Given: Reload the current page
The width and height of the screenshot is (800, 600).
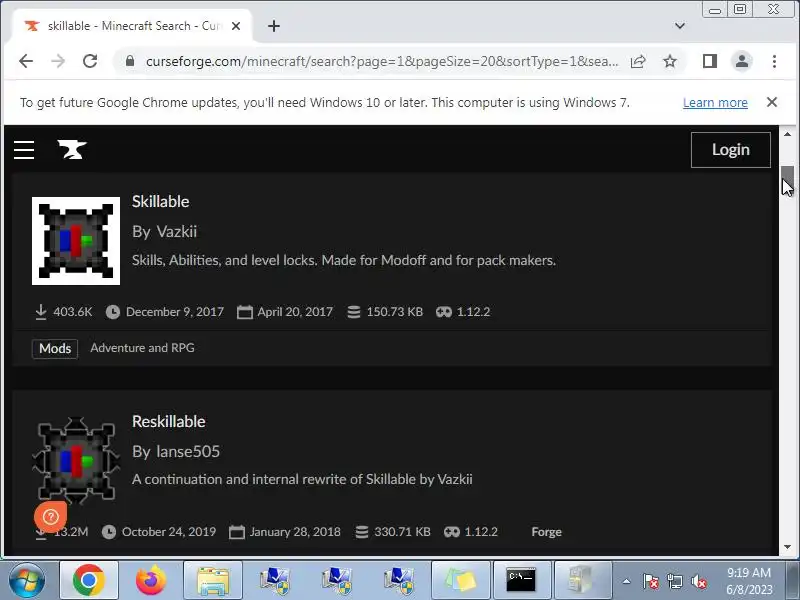Looking at the screenshot, I should click(90, 61).
